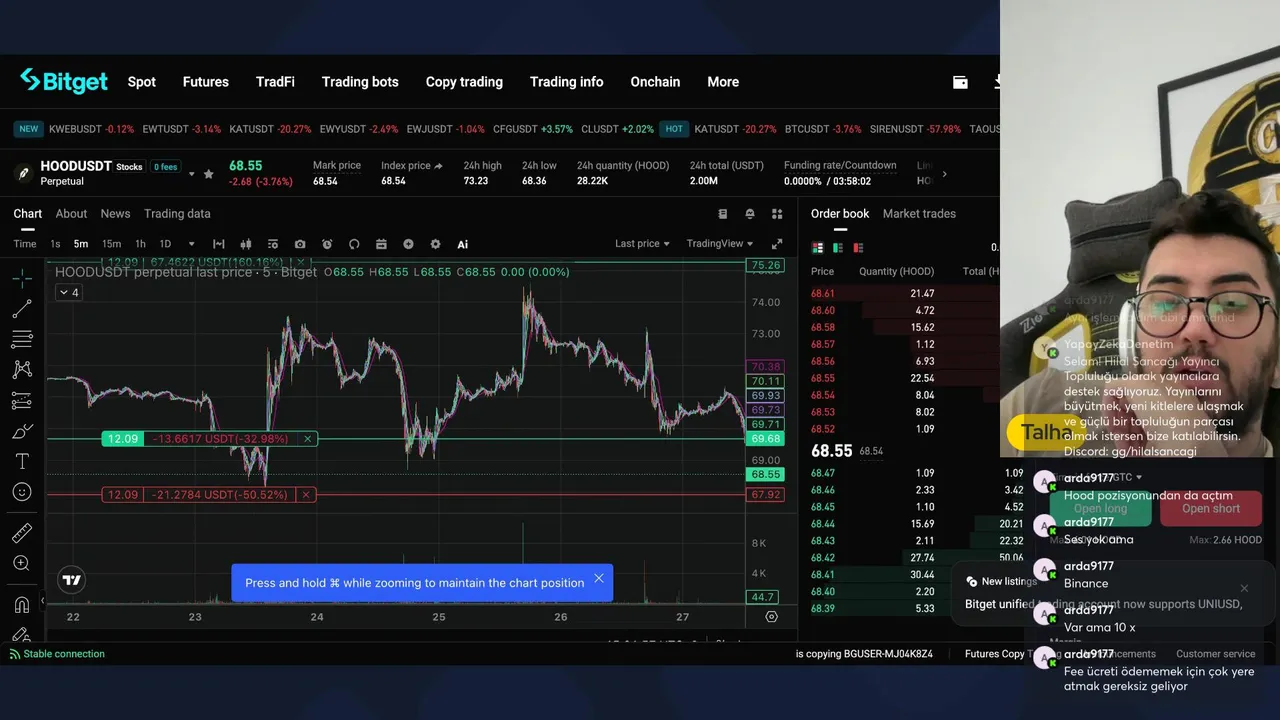Expand more timeframes dropdown arrow
Viewport: 1280px width, 720px height.
point(192,244)
